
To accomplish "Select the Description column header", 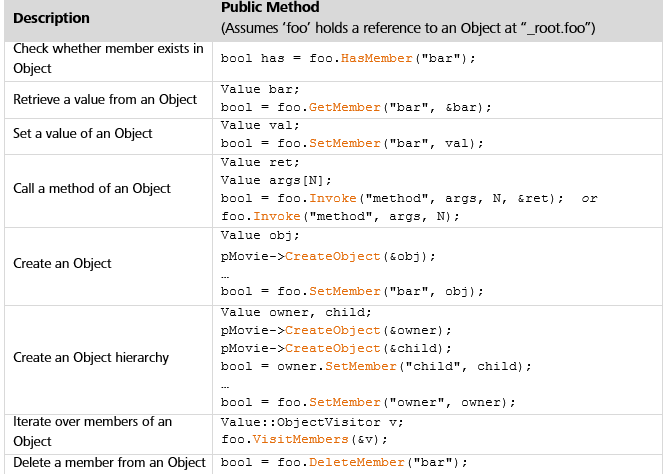I will [x=52, y=19].
